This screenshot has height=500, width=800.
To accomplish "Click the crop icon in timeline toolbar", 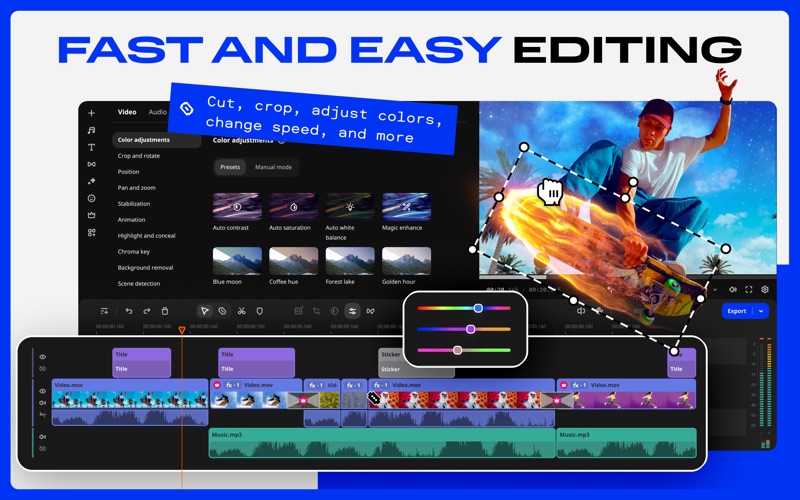I will click(x=316, y=311).
